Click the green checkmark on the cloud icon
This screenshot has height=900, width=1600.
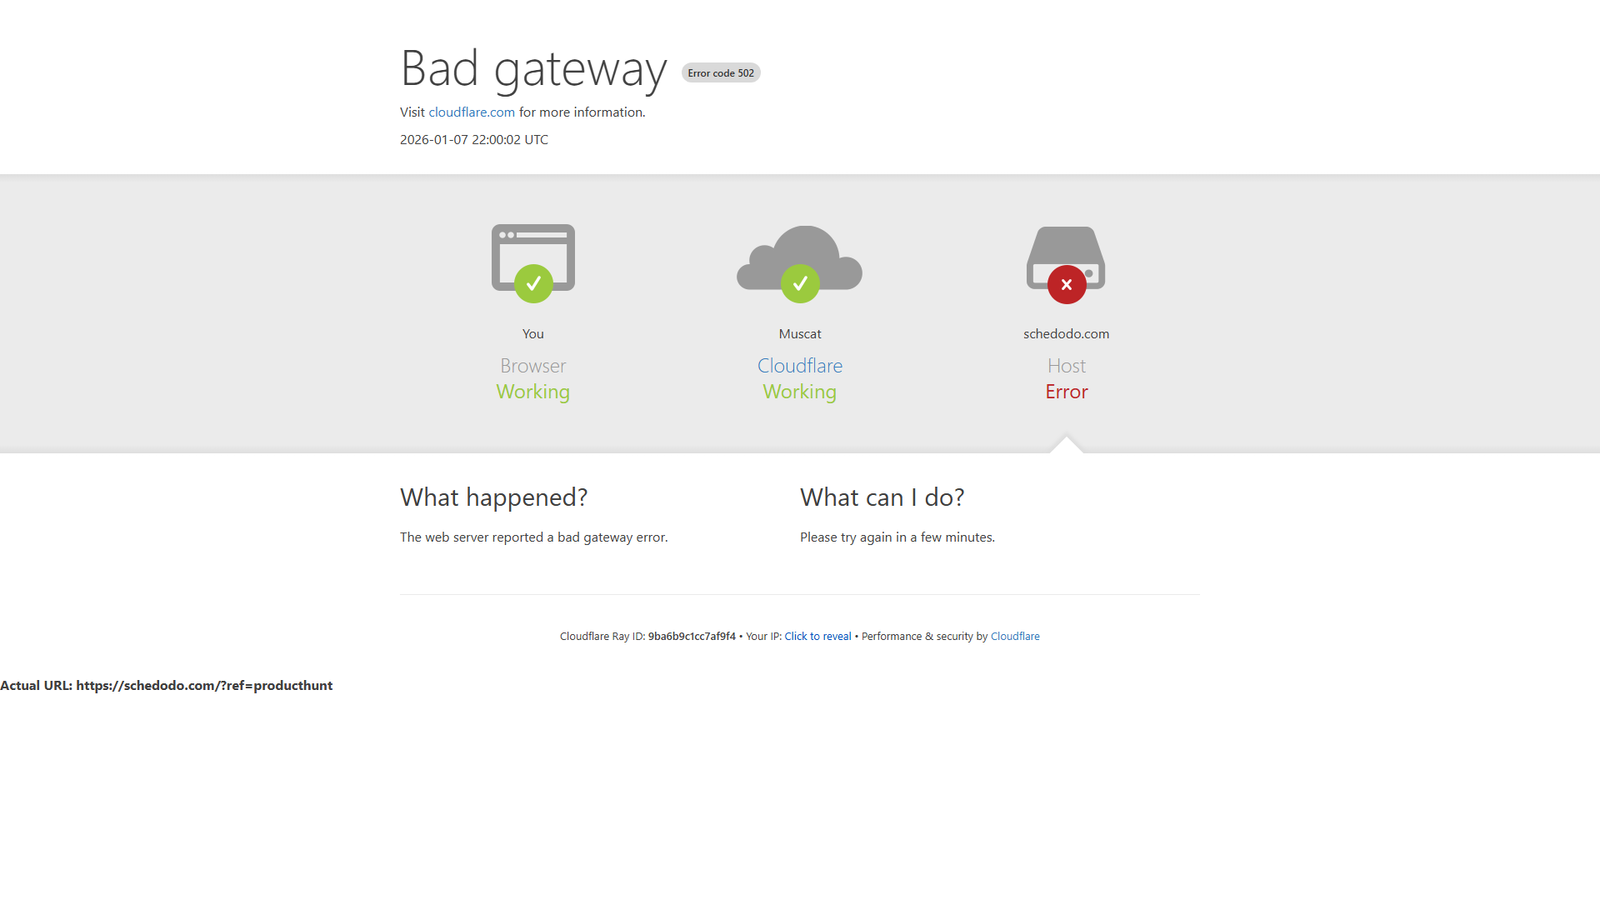(800, 284)
